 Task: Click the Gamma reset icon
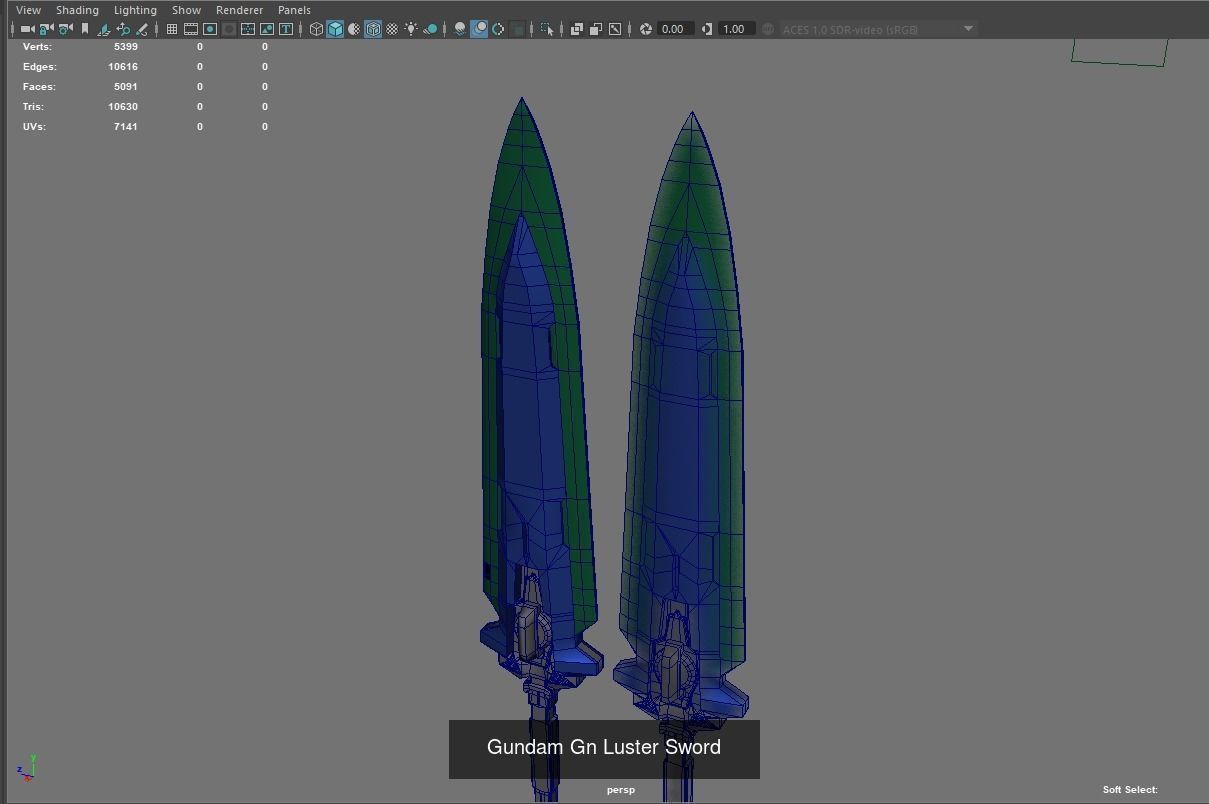coord(707,29)
